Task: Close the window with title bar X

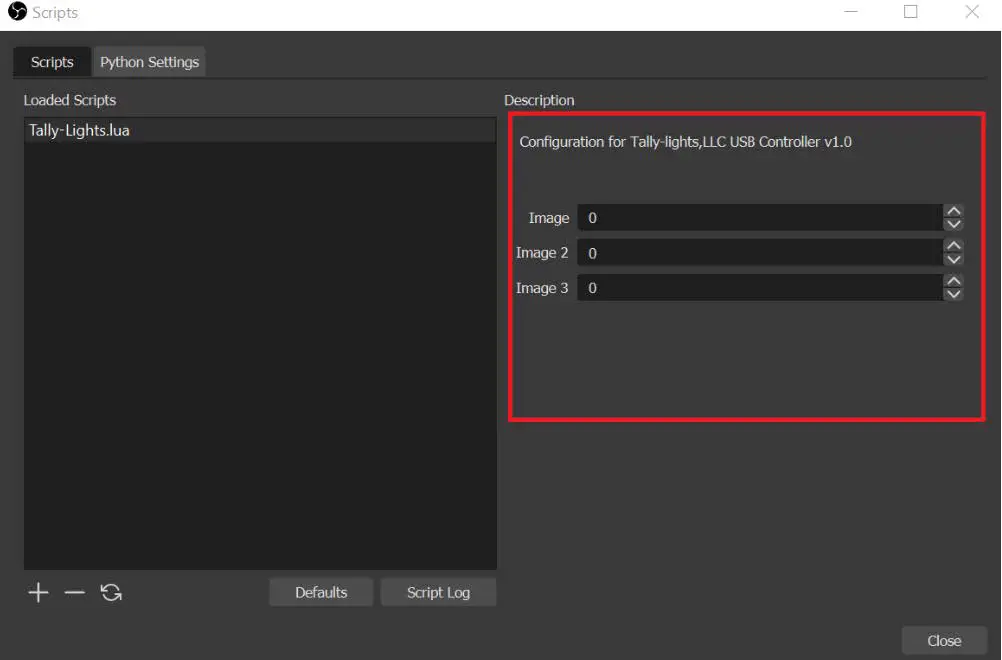Action: pos(972,12)
